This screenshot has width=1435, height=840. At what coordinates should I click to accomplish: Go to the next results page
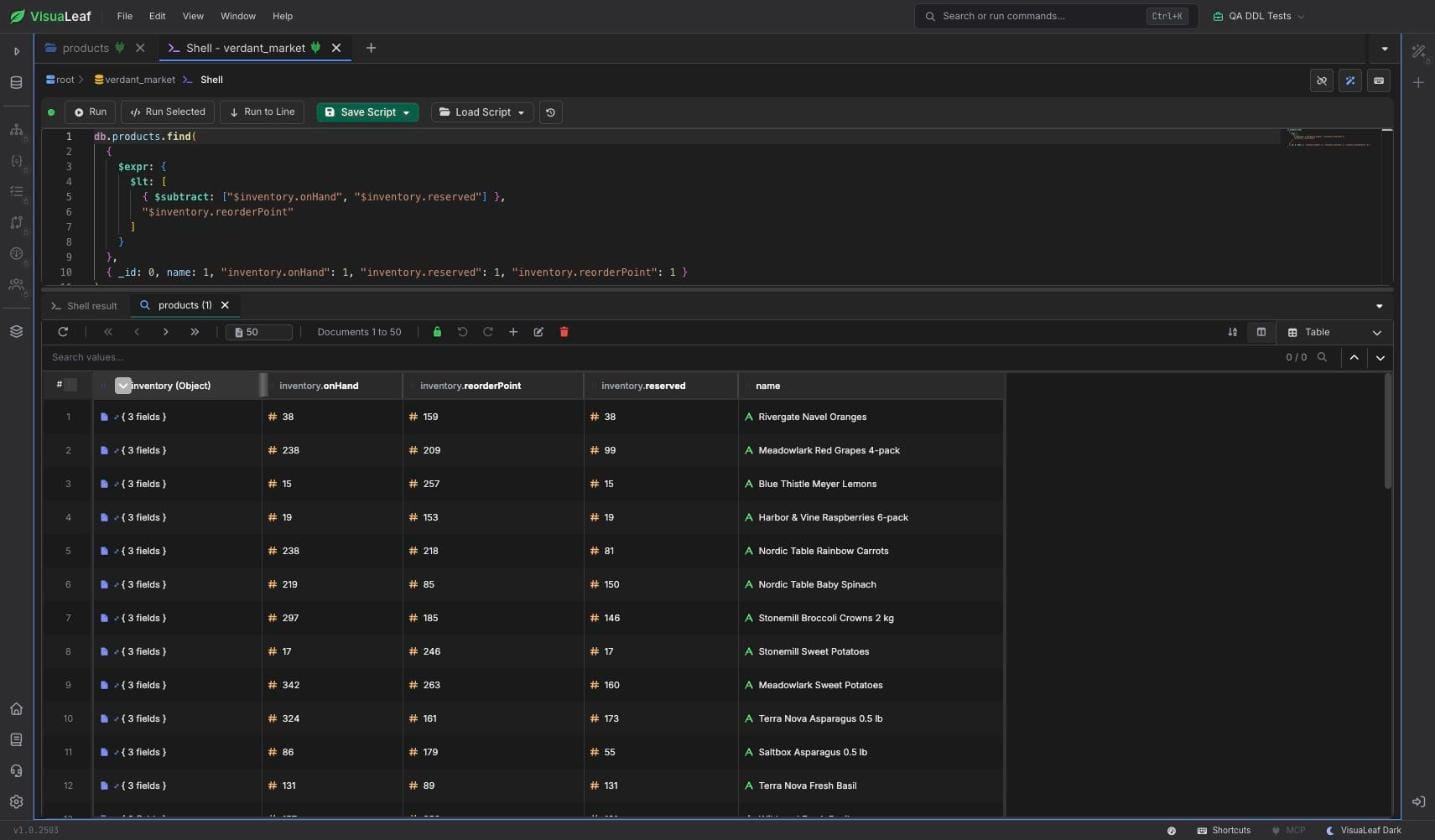click(165, 332)
